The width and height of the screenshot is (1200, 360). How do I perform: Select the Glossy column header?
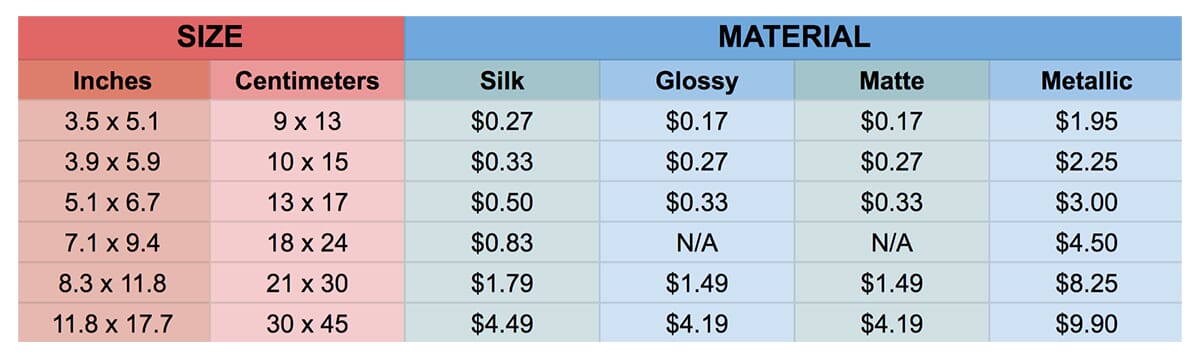697,80
